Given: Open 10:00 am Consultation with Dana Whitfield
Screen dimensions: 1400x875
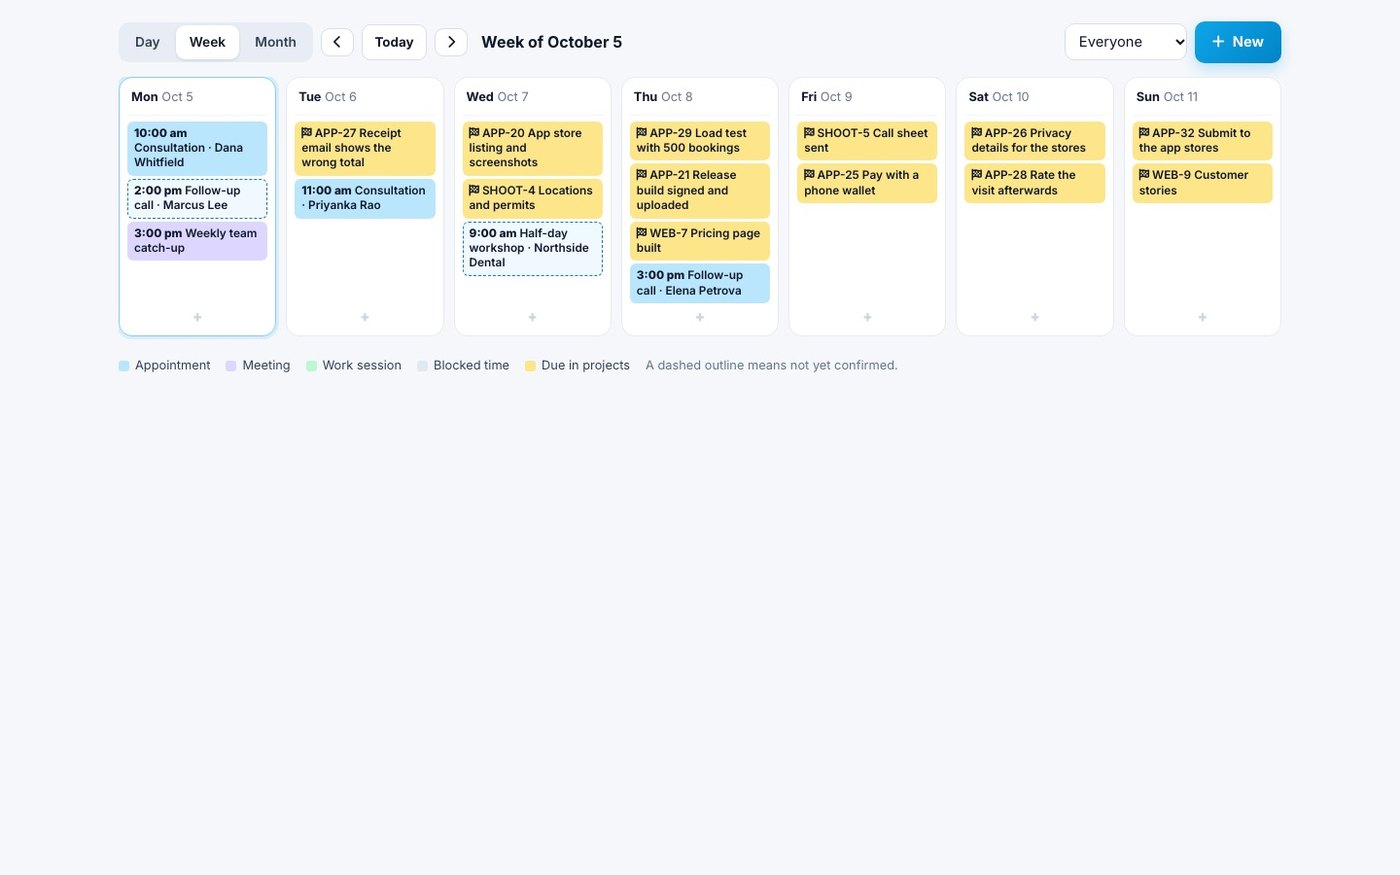Looking at the screenshot, I should click(x=197, y=148).
